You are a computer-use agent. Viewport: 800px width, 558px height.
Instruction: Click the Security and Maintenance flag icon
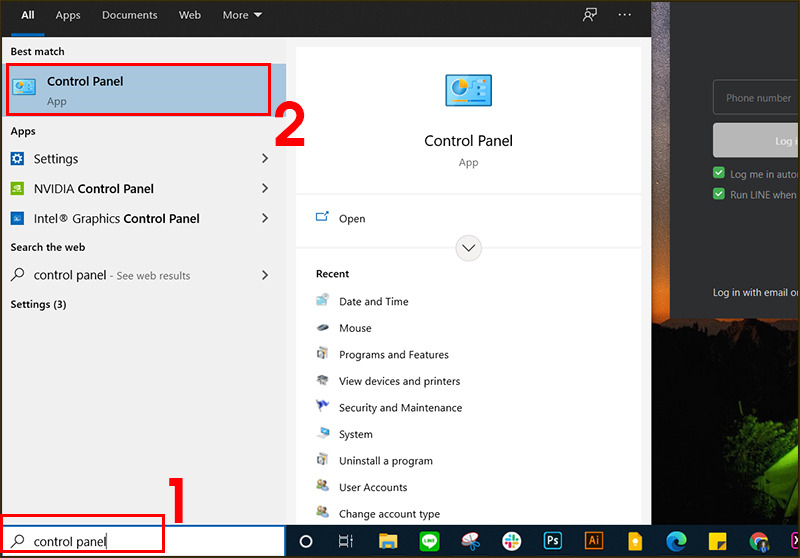322,406
